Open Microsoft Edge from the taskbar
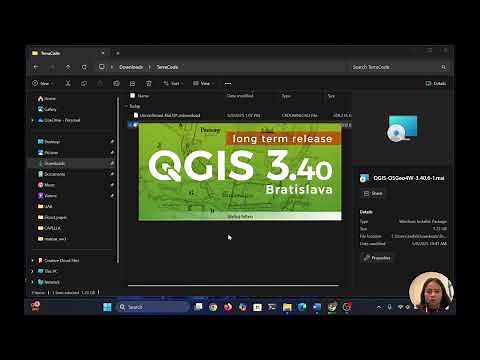This screenshot has width=480, height=360. coord(302,307)
